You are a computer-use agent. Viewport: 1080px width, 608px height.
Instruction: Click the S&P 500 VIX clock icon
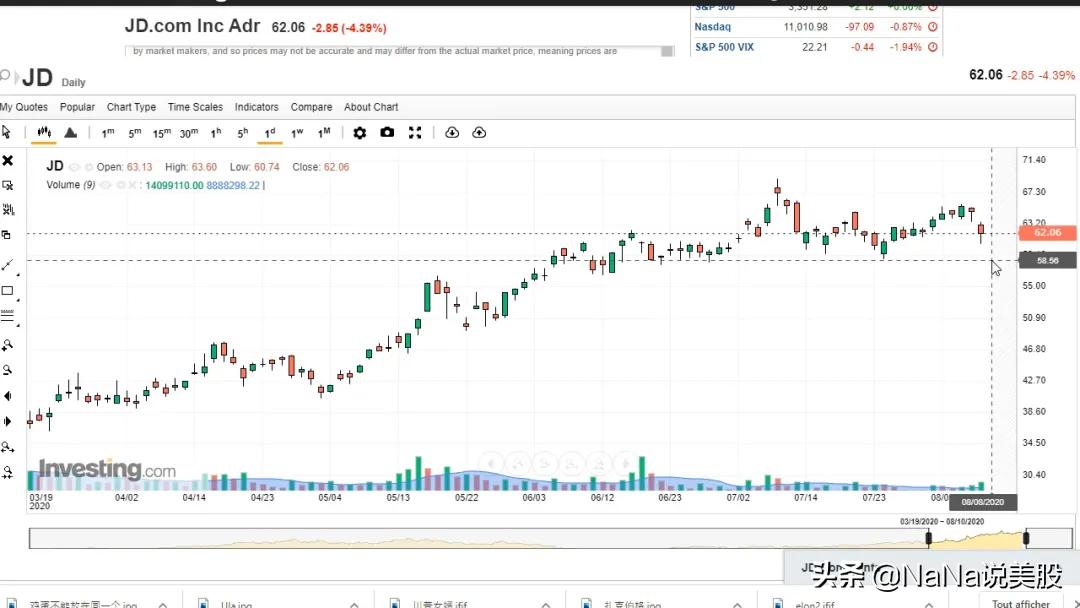tap(933, 47)
